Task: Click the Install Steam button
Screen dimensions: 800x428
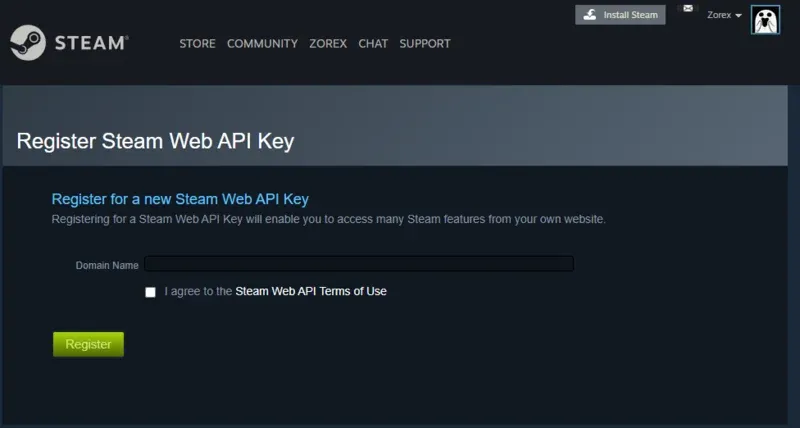Action: point(620,15)
